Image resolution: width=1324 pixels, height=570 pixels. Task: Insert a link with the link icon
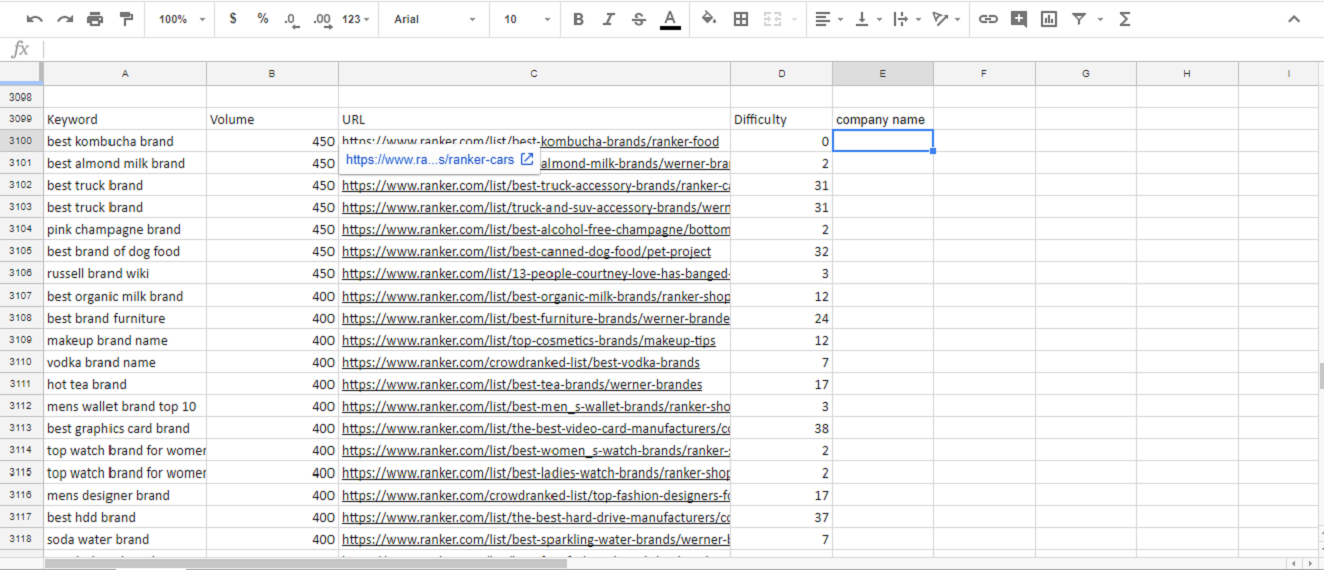point(988,19)
